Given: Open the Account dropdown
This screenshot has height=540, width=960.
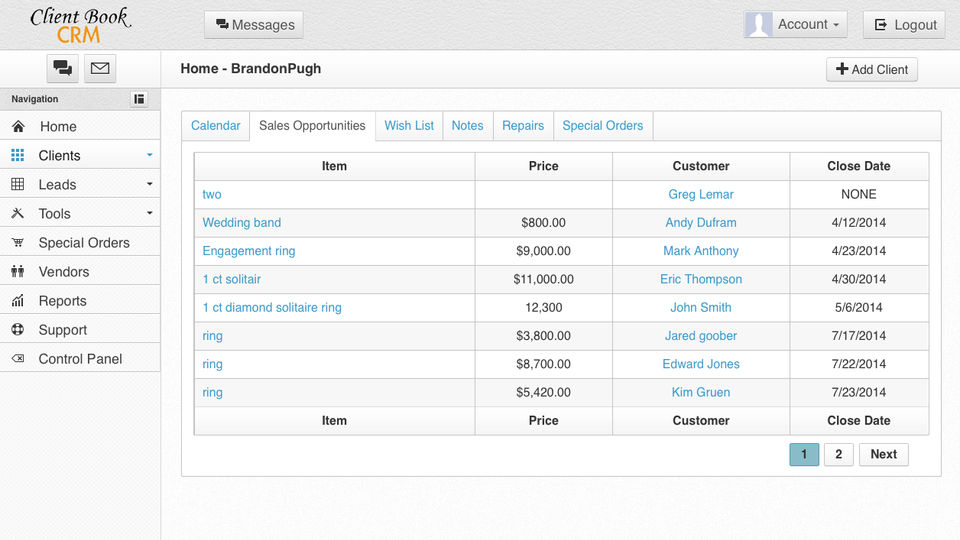Looking at the screenshot, I should (796, 25).
